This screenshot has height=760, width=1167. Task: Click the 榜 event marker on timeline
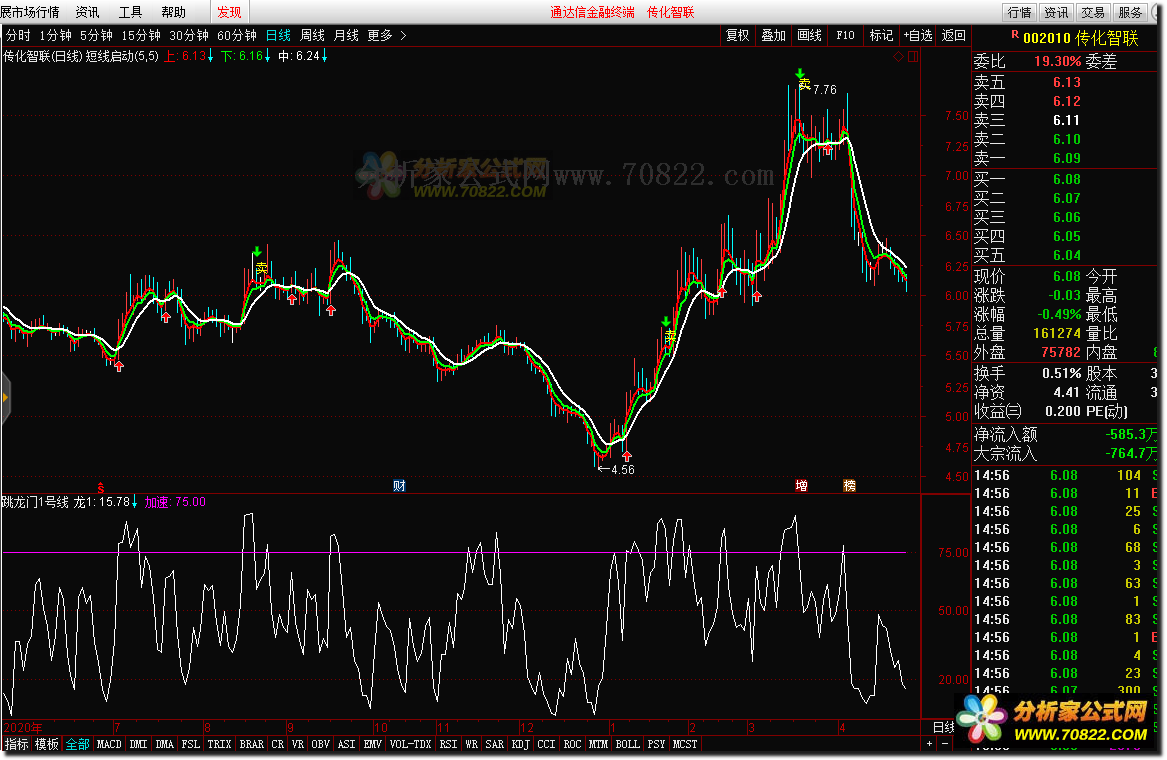(x=849, y=486)
